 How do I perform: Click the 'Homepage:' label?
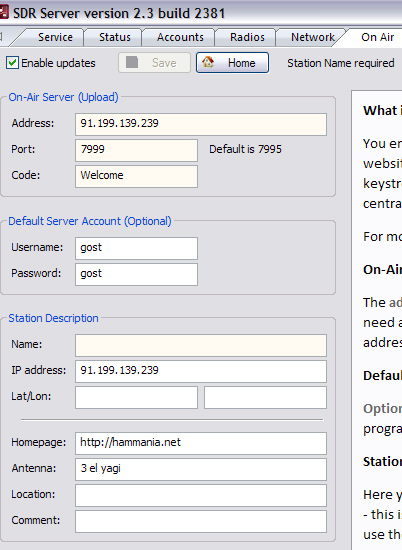[x=39, y=442]
